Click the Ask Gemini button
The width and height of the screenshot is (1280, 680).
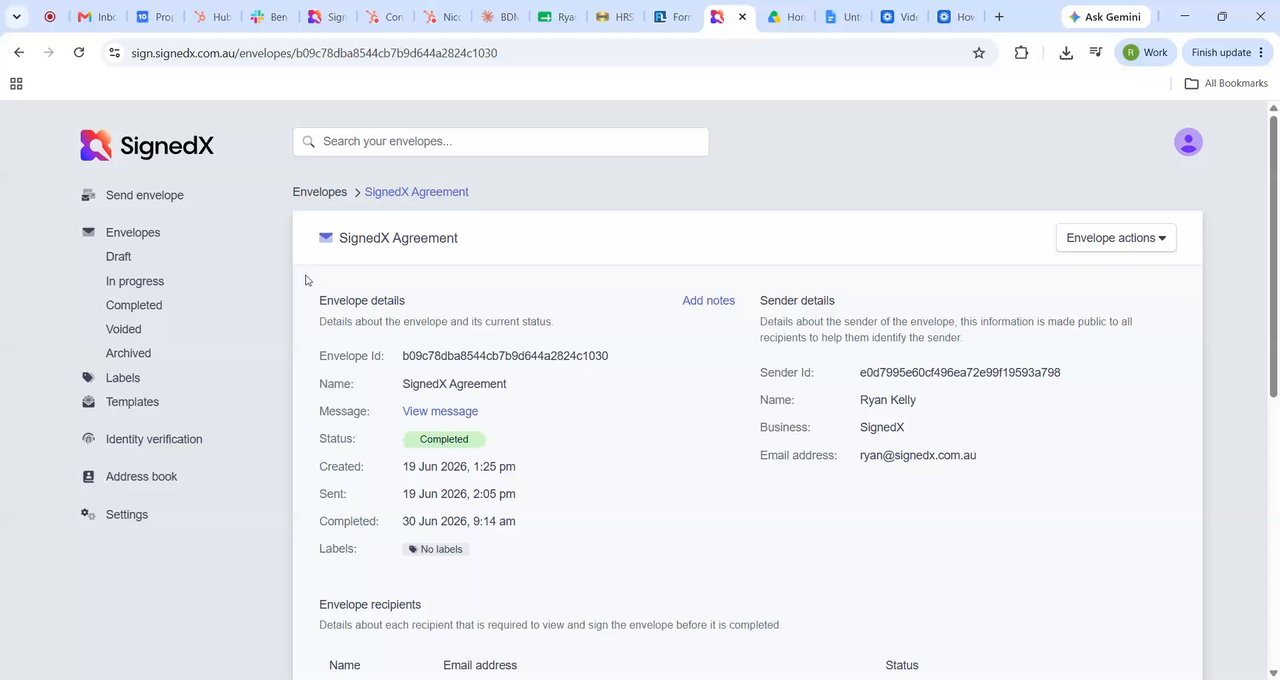pyautogui.click(x=1106, y=17)
